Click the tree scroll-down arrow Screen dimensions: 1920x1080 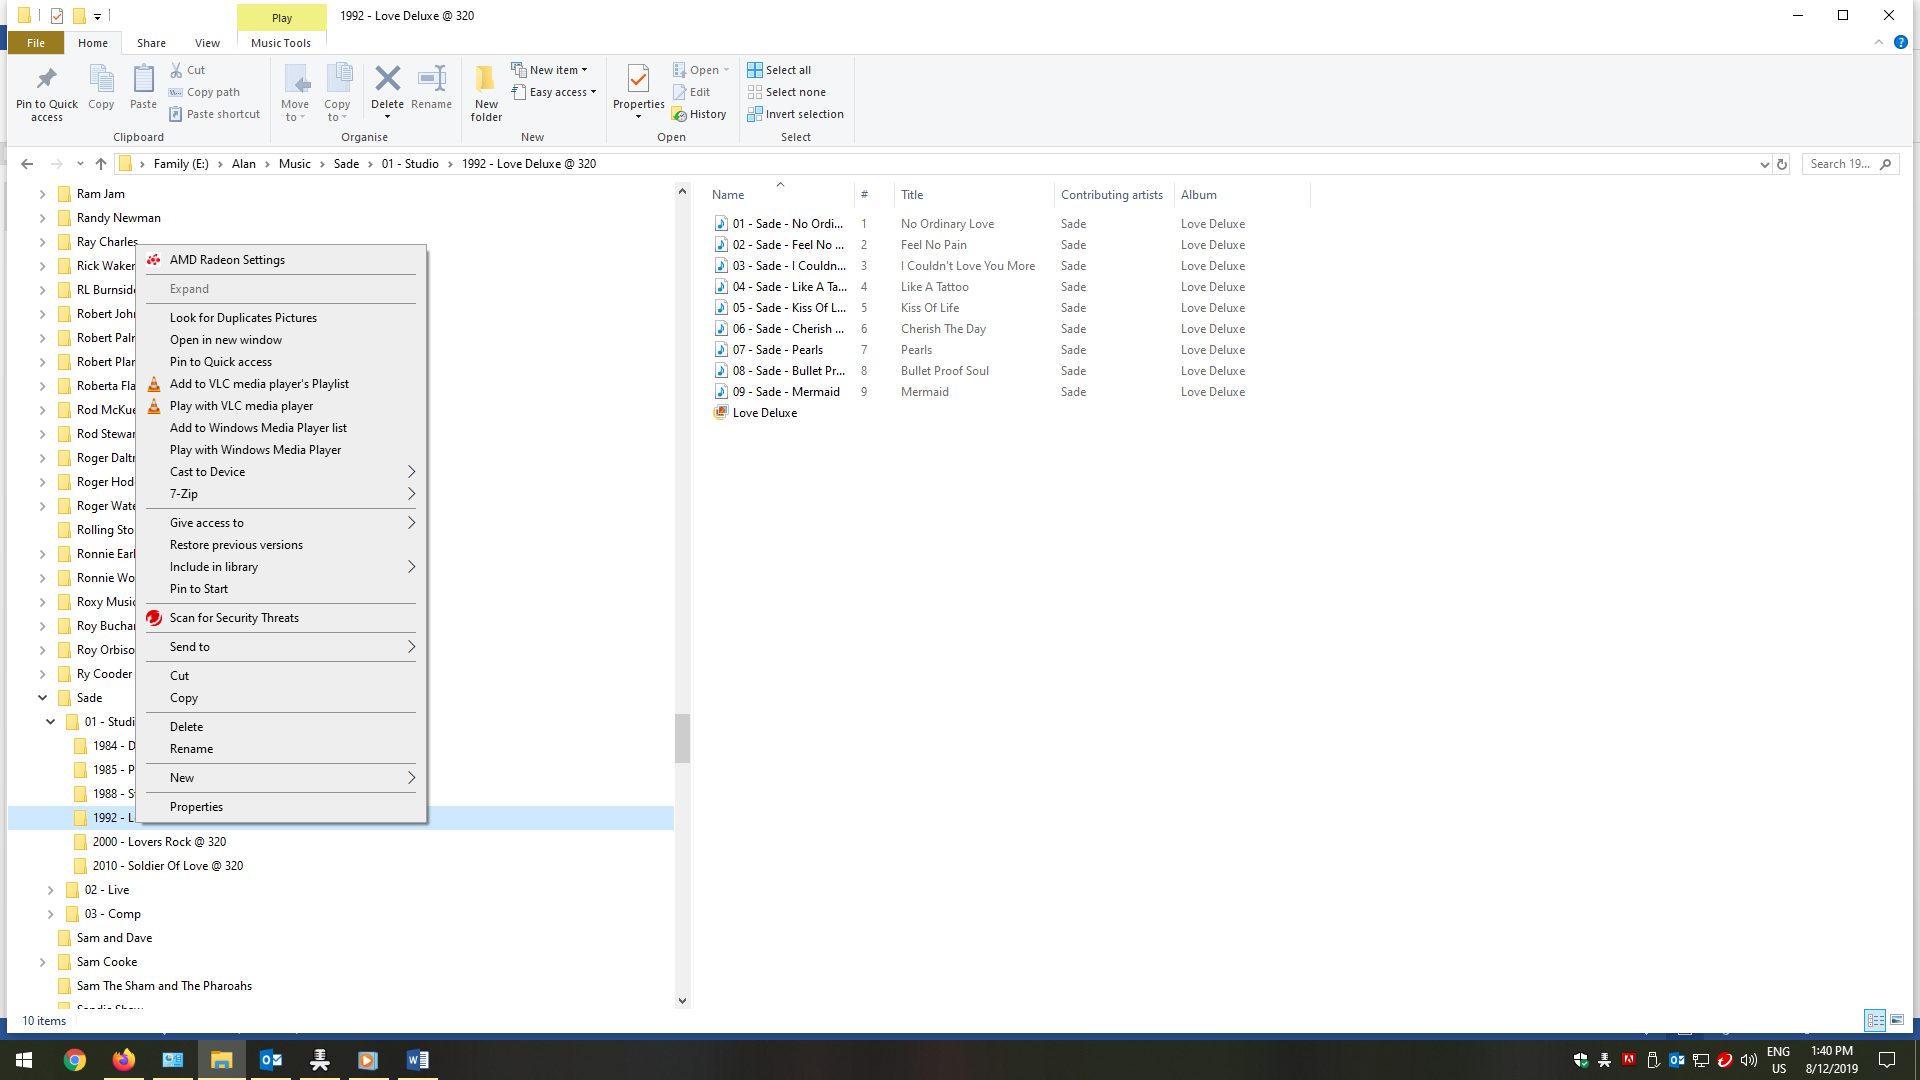pos(682,1000)
